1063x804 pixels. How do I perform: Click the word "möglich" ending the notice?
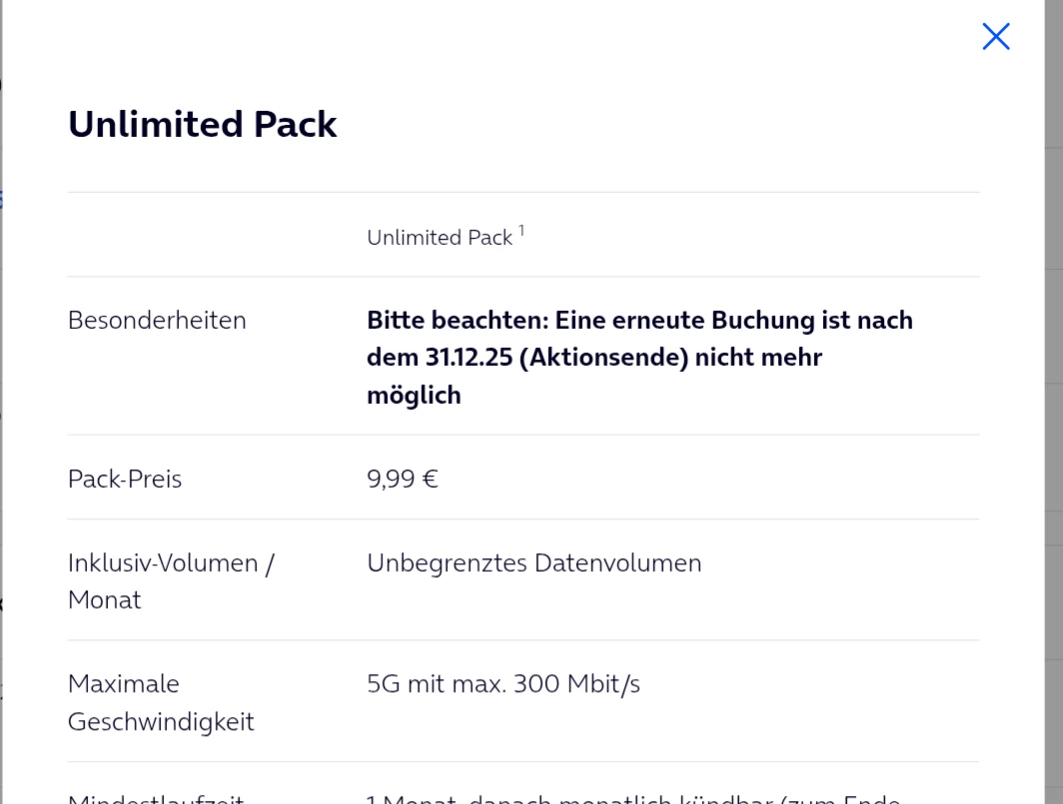click(414, 395)
